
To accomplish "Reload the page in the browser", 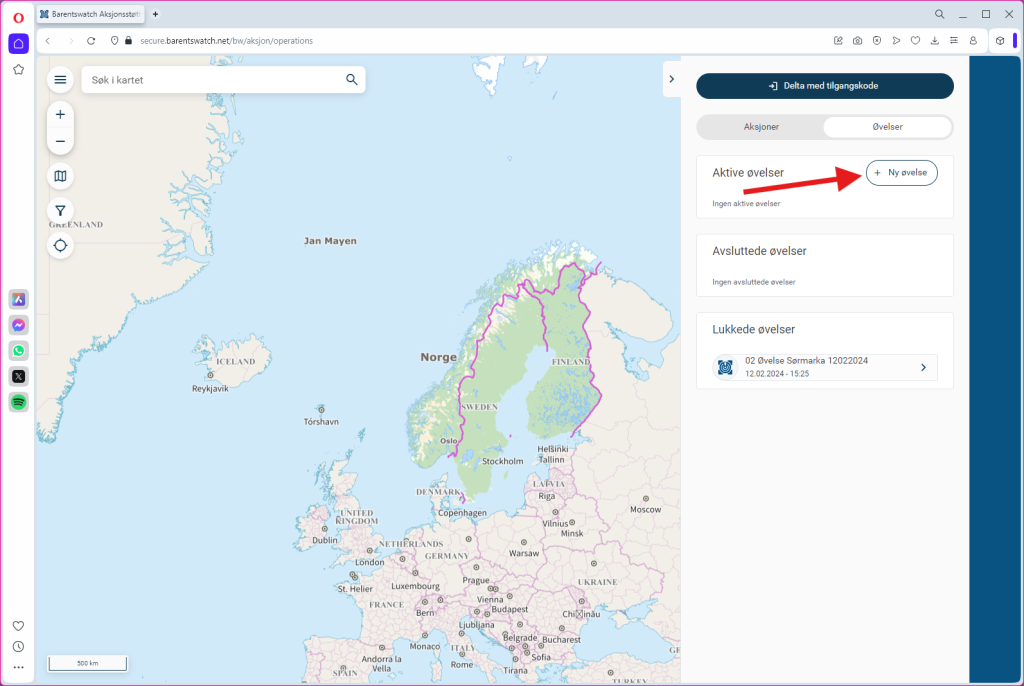I will 91,41.
